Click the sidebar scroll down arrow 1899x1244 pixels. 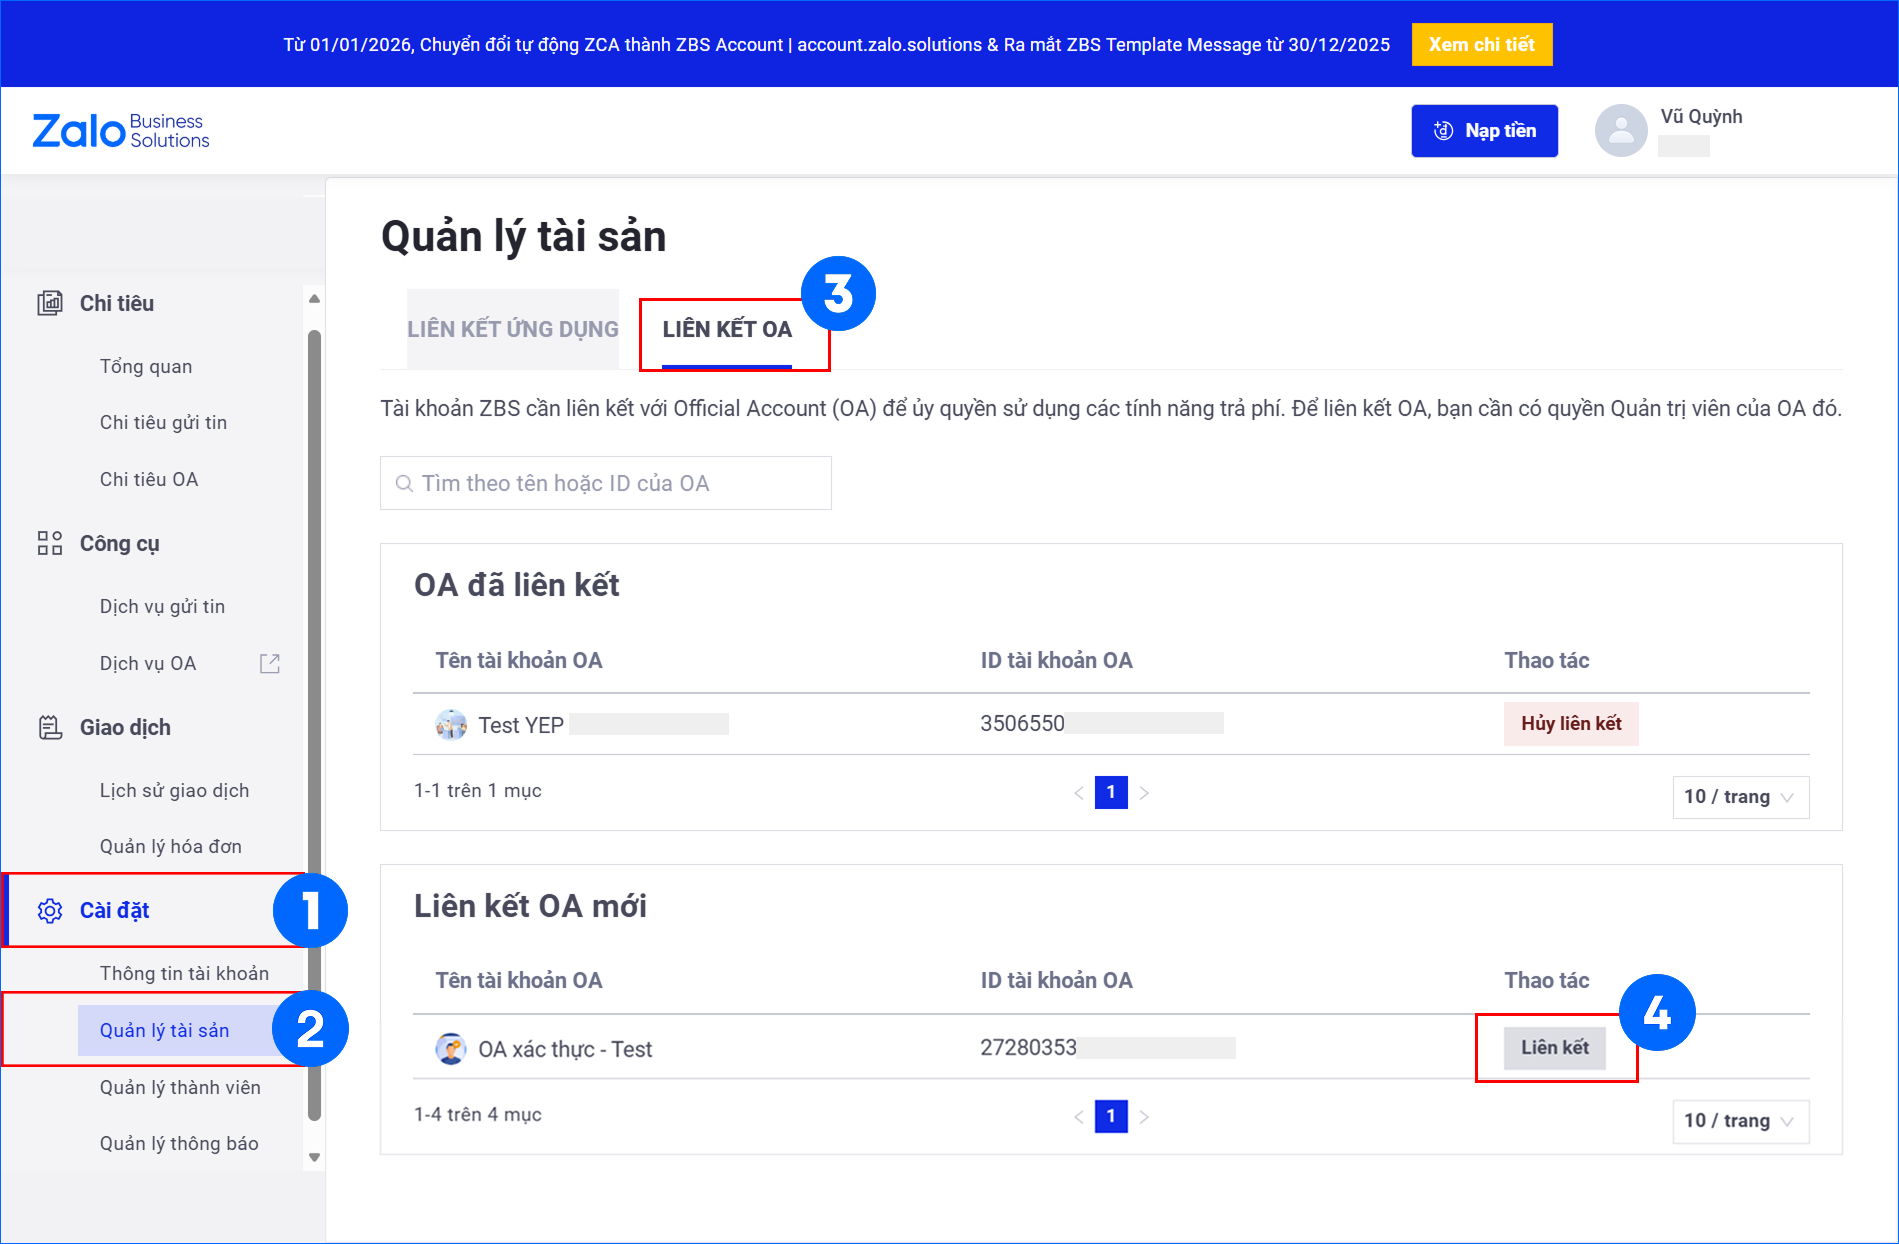tap(314, 1157)
